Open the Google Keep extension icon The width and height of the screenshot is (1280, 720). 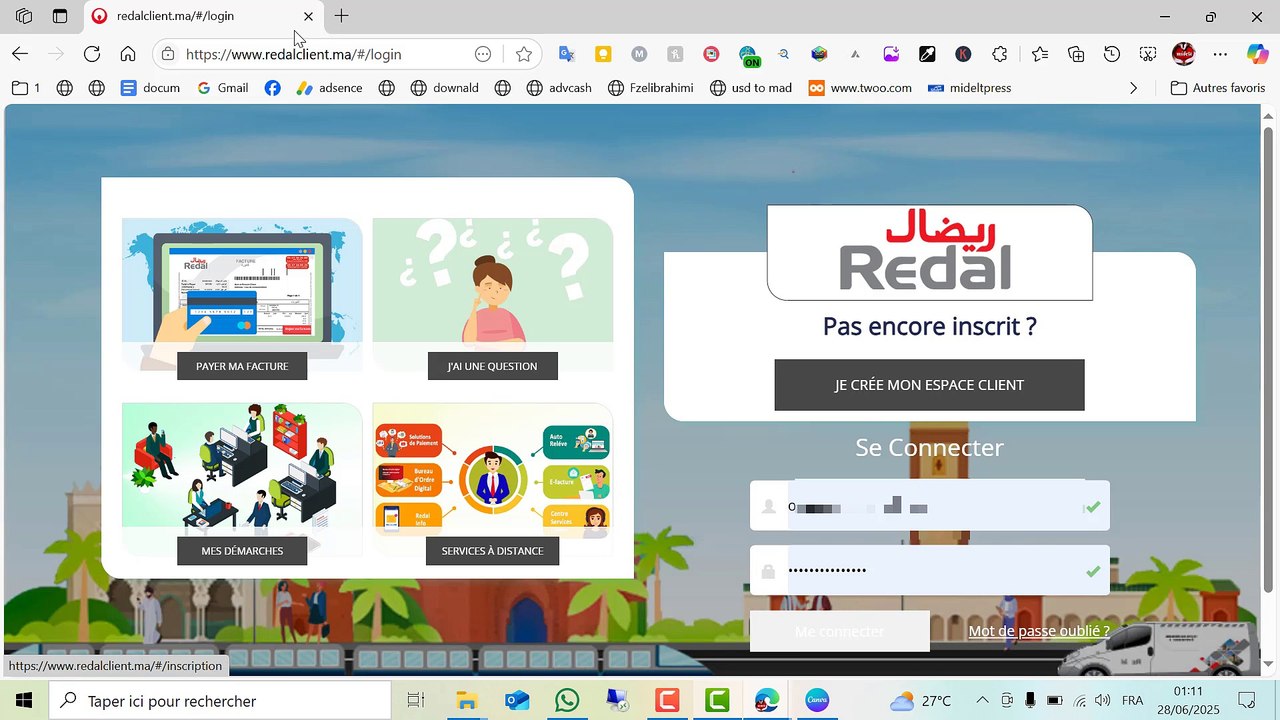[x=603, y=54]
